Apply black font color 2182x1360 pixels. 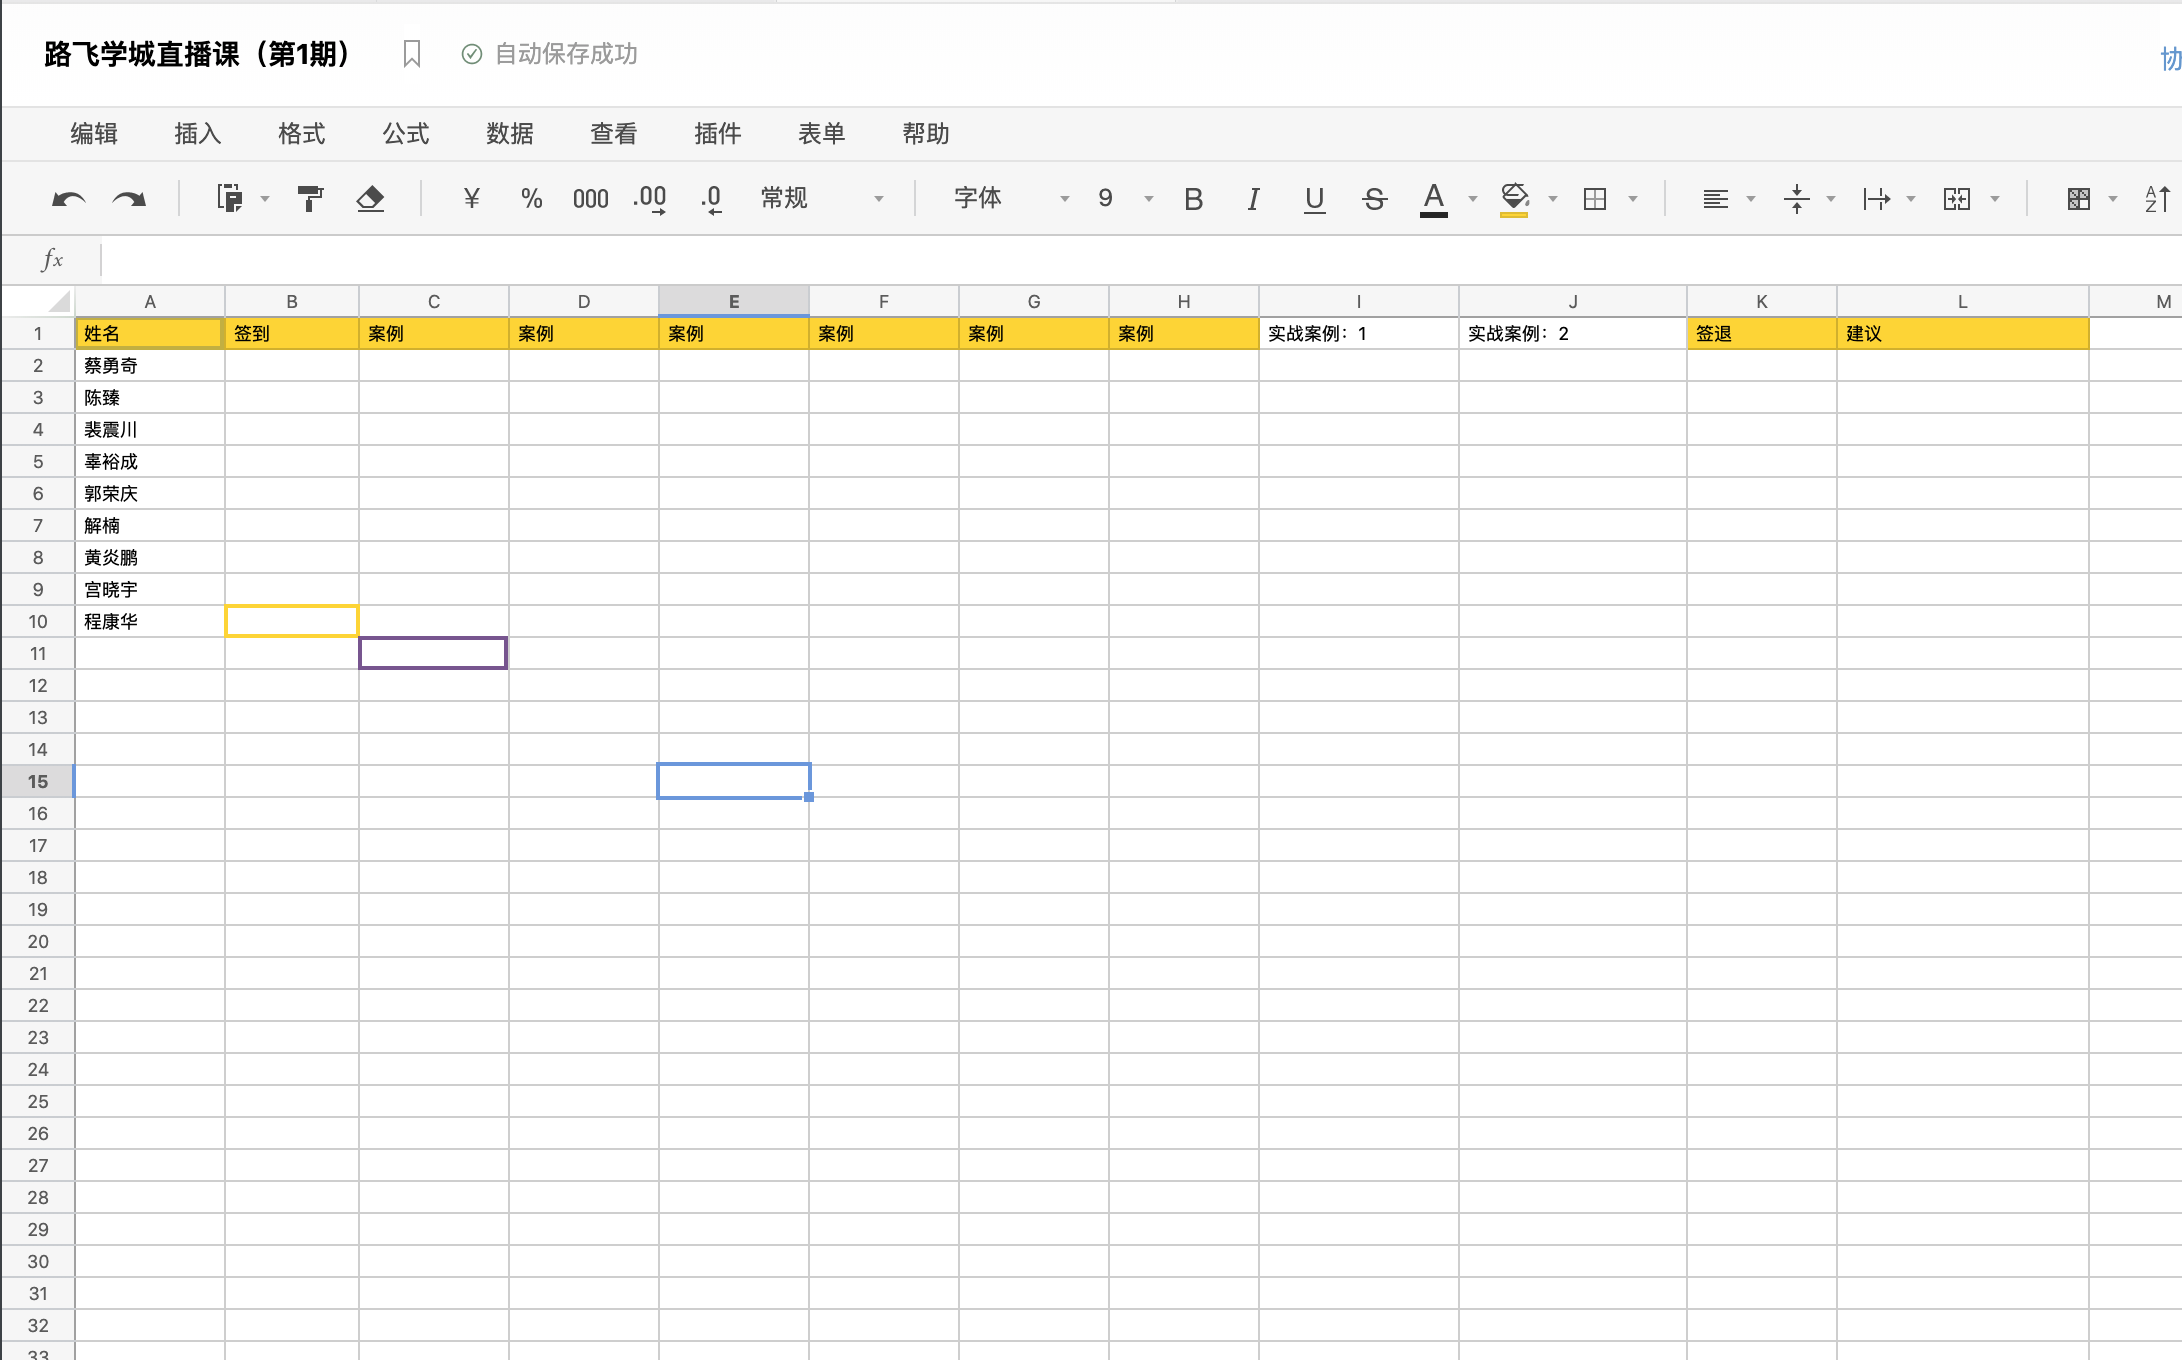click(x=1433, y=199)
